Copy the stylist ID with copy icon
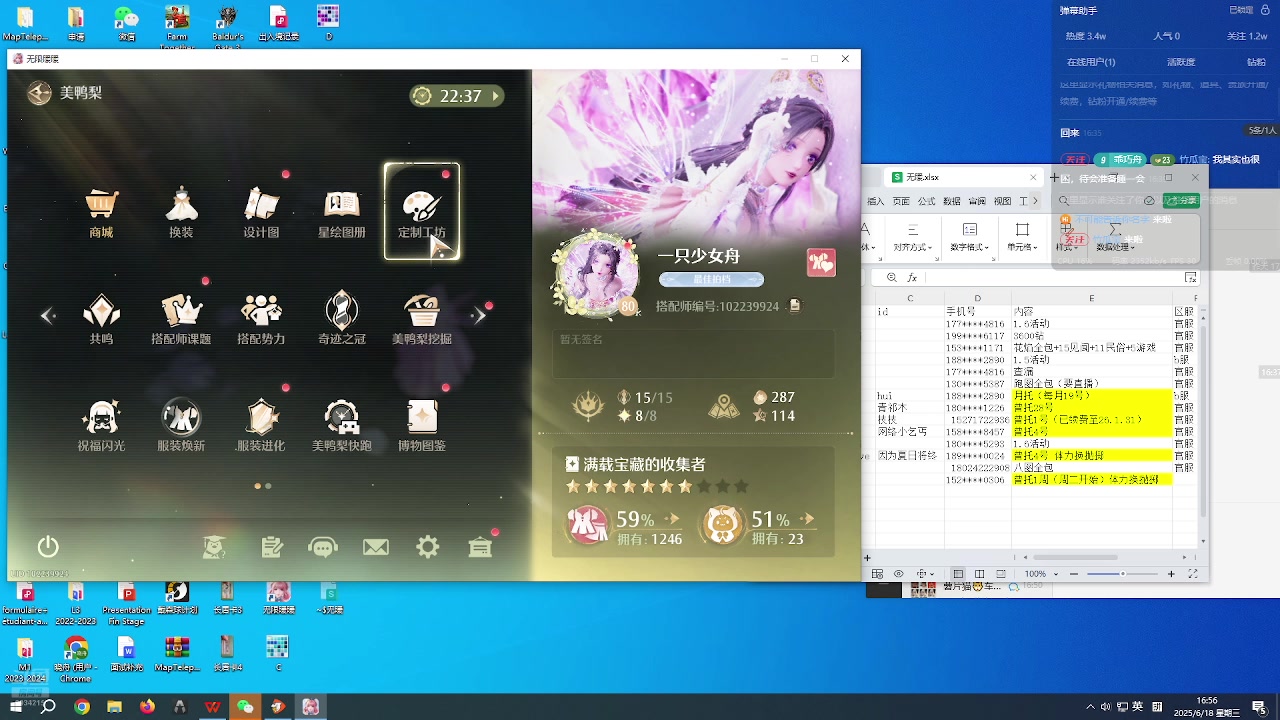This screenshot has width=1280, height=720. pos(795,306)
